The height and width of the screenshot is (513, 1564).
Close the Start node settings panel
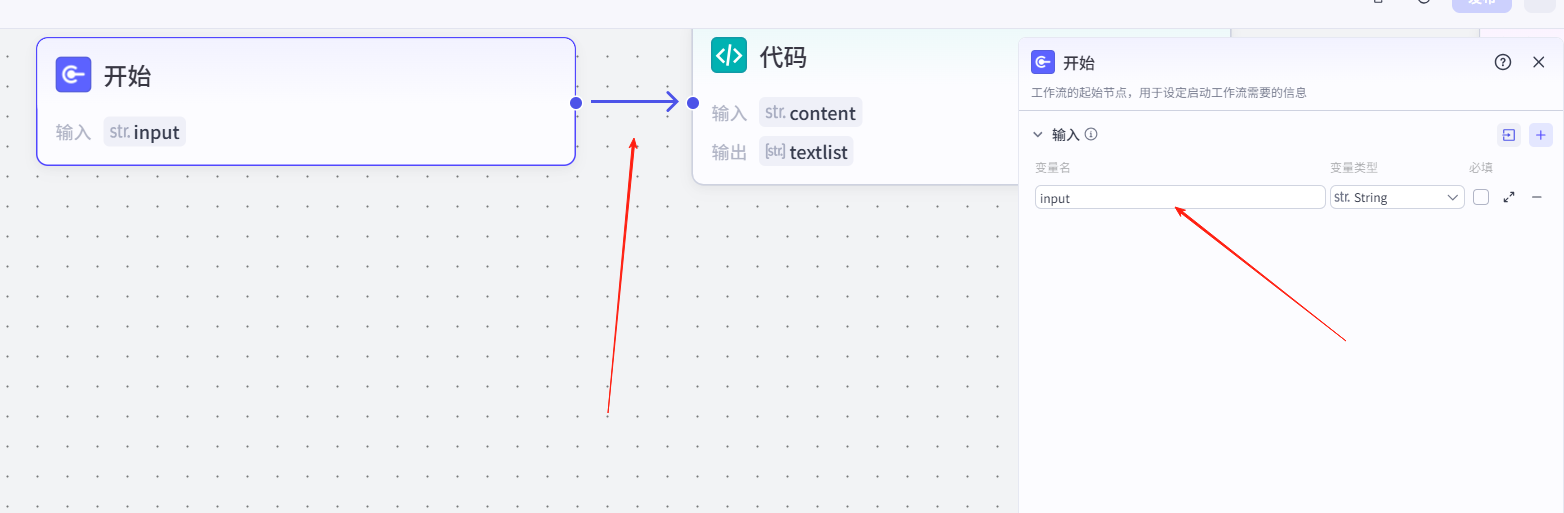click(x=1539, y=62)
